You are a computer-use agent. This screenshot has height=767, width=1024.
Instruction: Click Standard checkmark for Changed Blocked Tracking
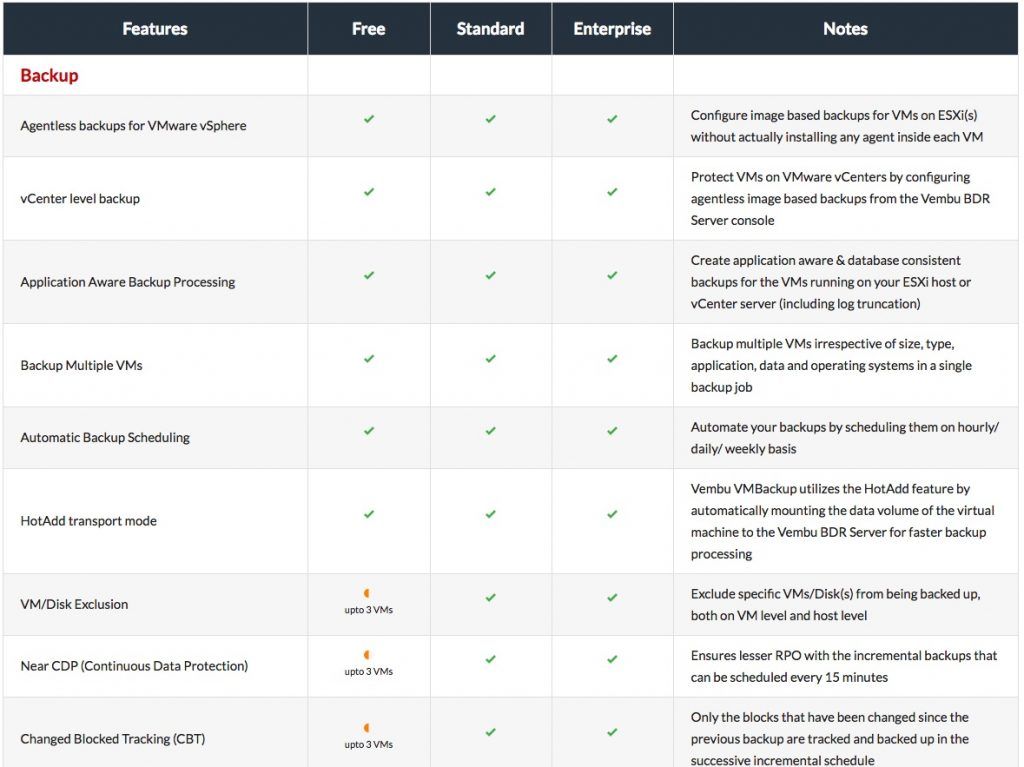point(490,732)
